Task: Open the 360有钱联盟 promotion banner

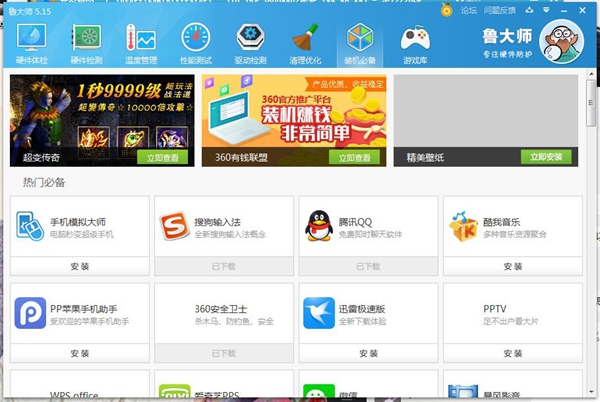Action: (x=294, y=120)
